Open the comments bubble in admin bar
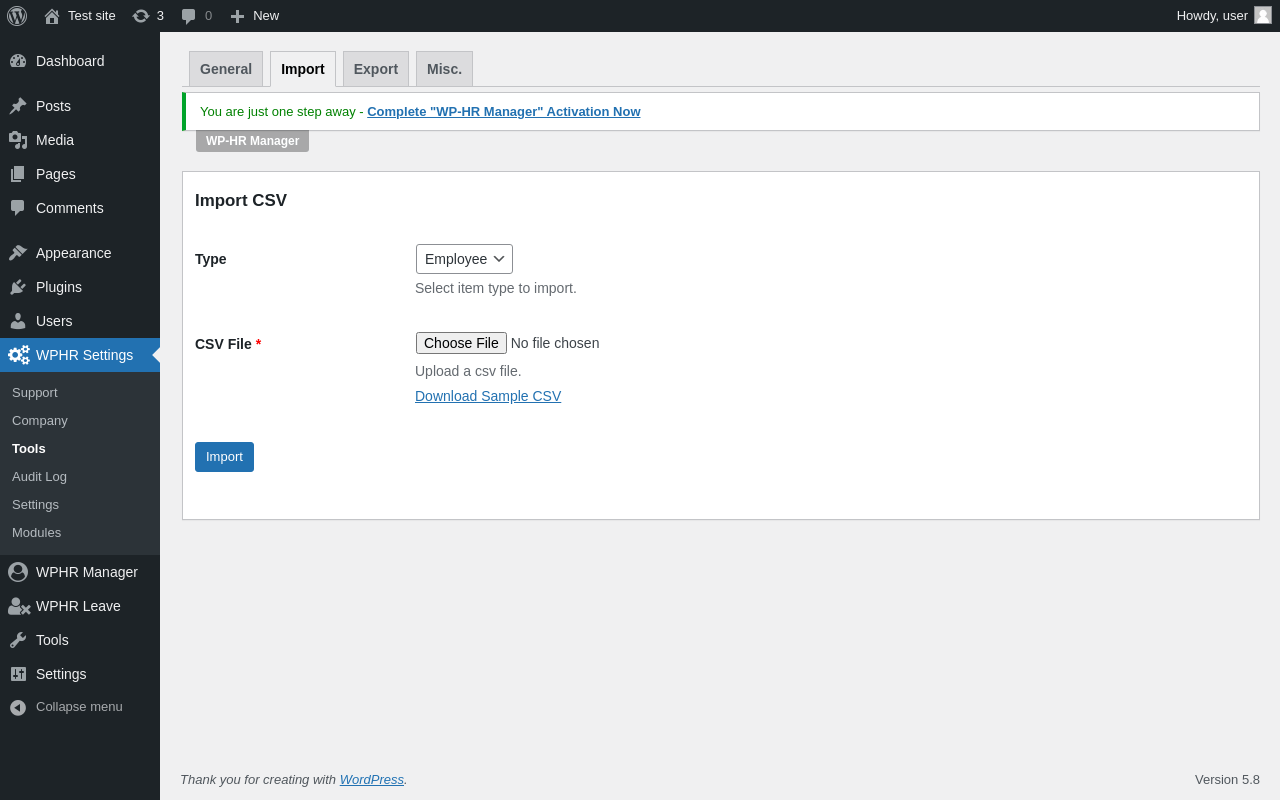Viewport: 1280px width, 800px height. click(188, 16)
